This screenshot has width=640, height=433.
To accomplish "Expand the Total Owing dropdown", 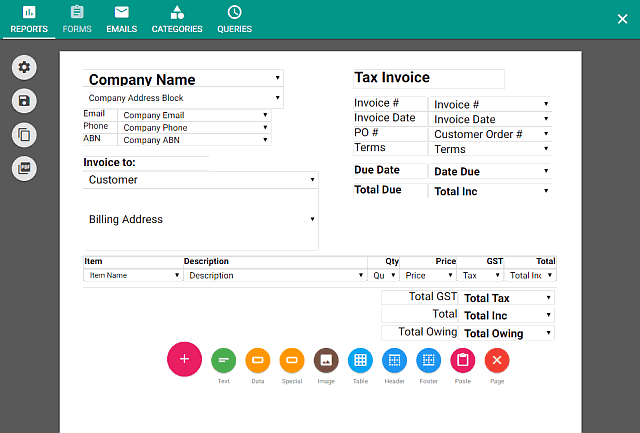I will (x=548, y=333).
